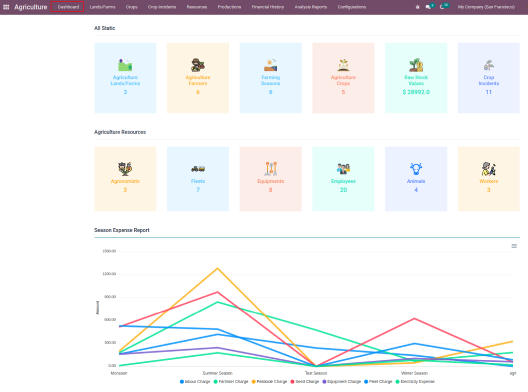Toggle the Equipment Charge legend series
This screenshot has height=392, width=528.
[341, 382]
